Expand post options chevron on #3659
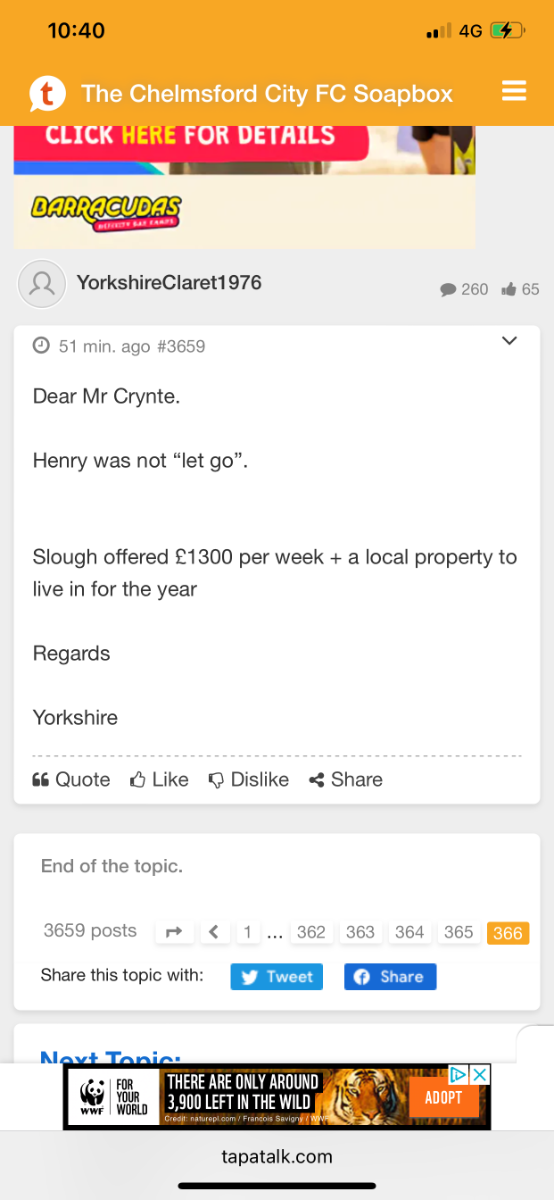Viewport: 554px width, 1200px height. tap(509, 341)
